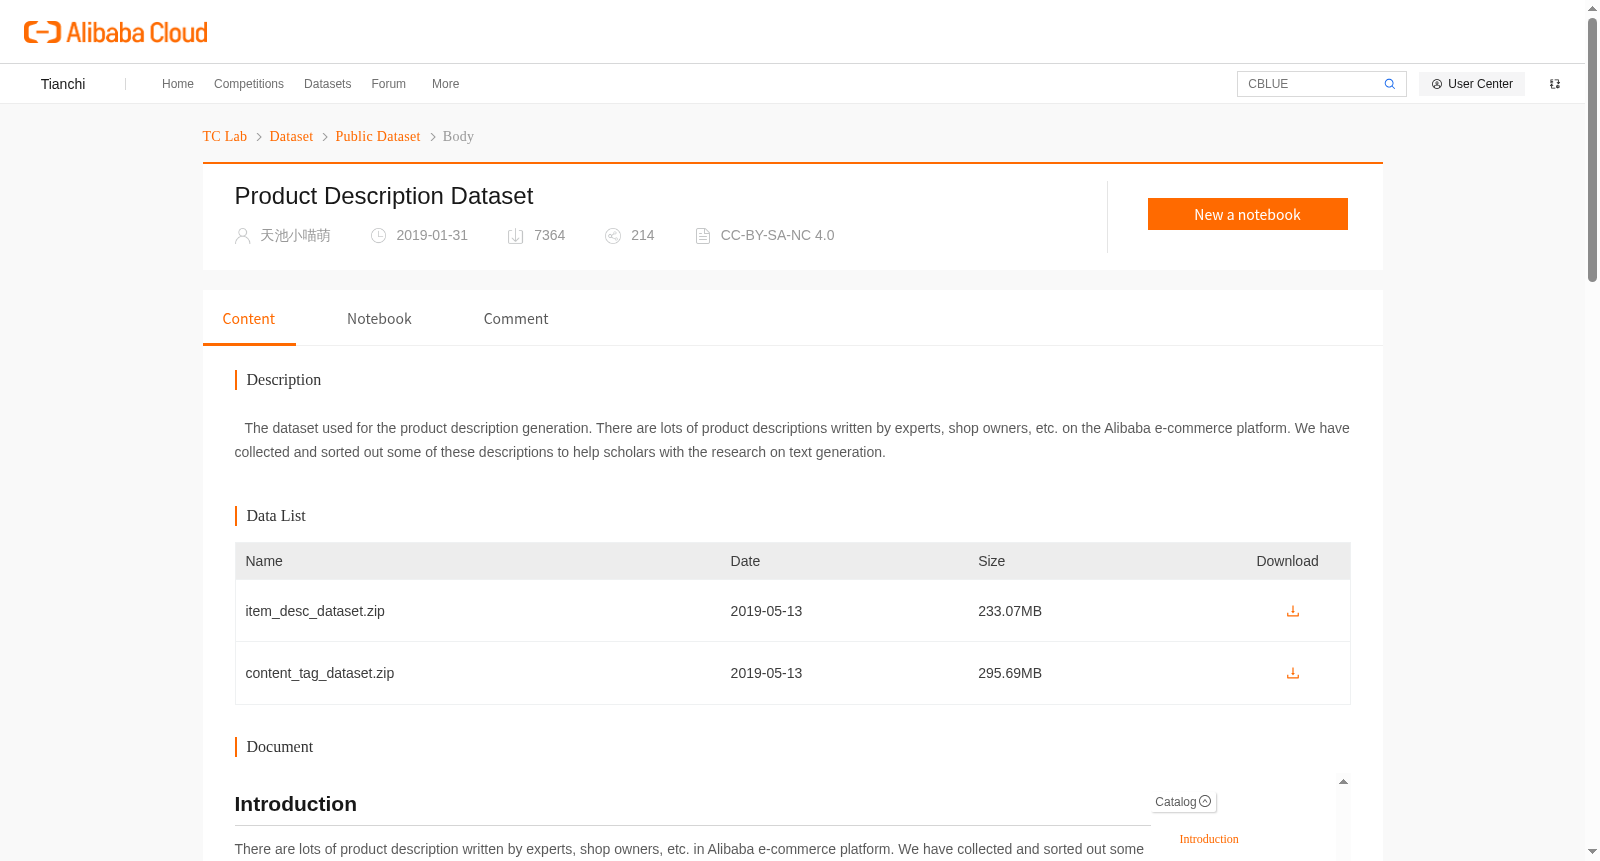Click the Alibaba Cloud logo
This screenshot has height=861, width=1600.
(x=116, y=32)
